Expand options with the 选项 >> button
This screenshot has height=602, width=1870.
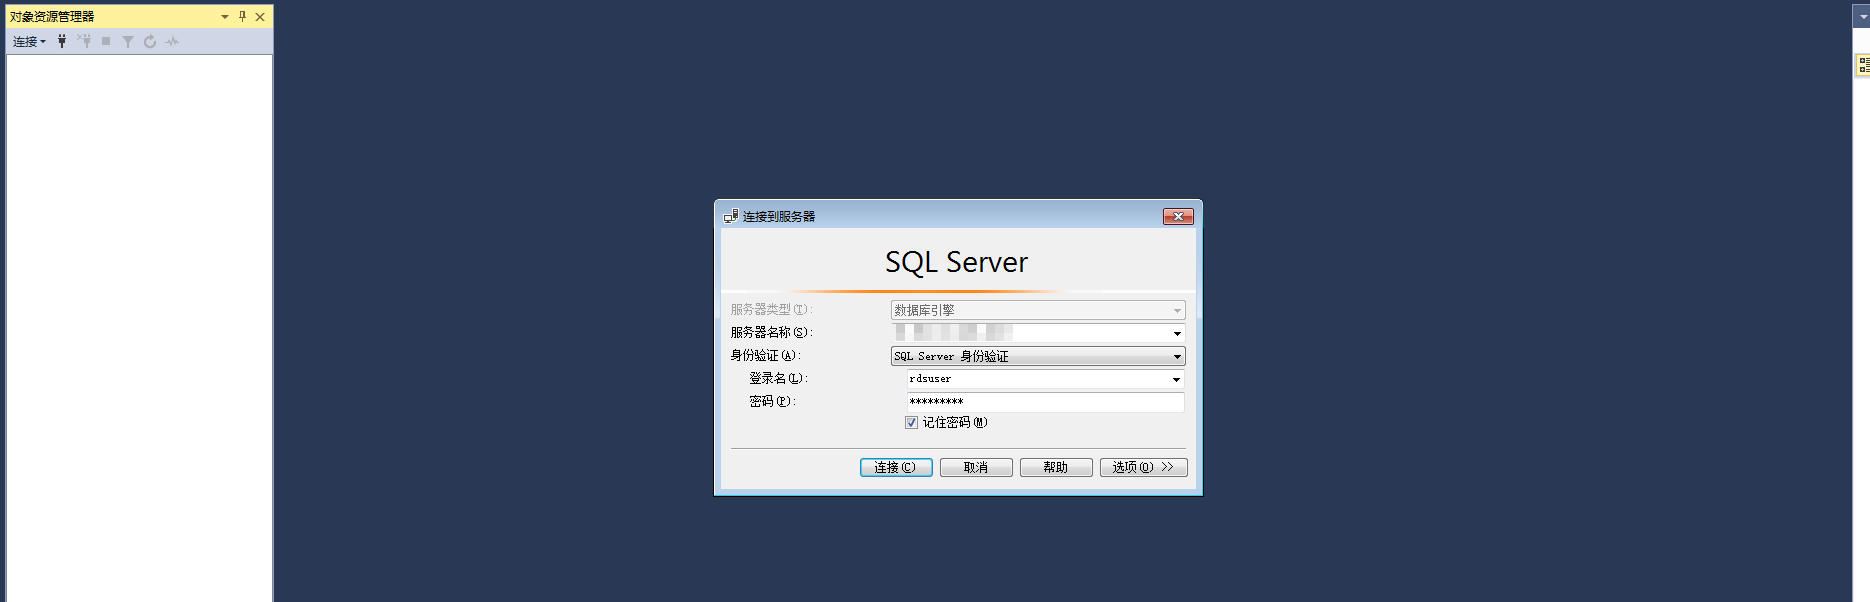1144,467
